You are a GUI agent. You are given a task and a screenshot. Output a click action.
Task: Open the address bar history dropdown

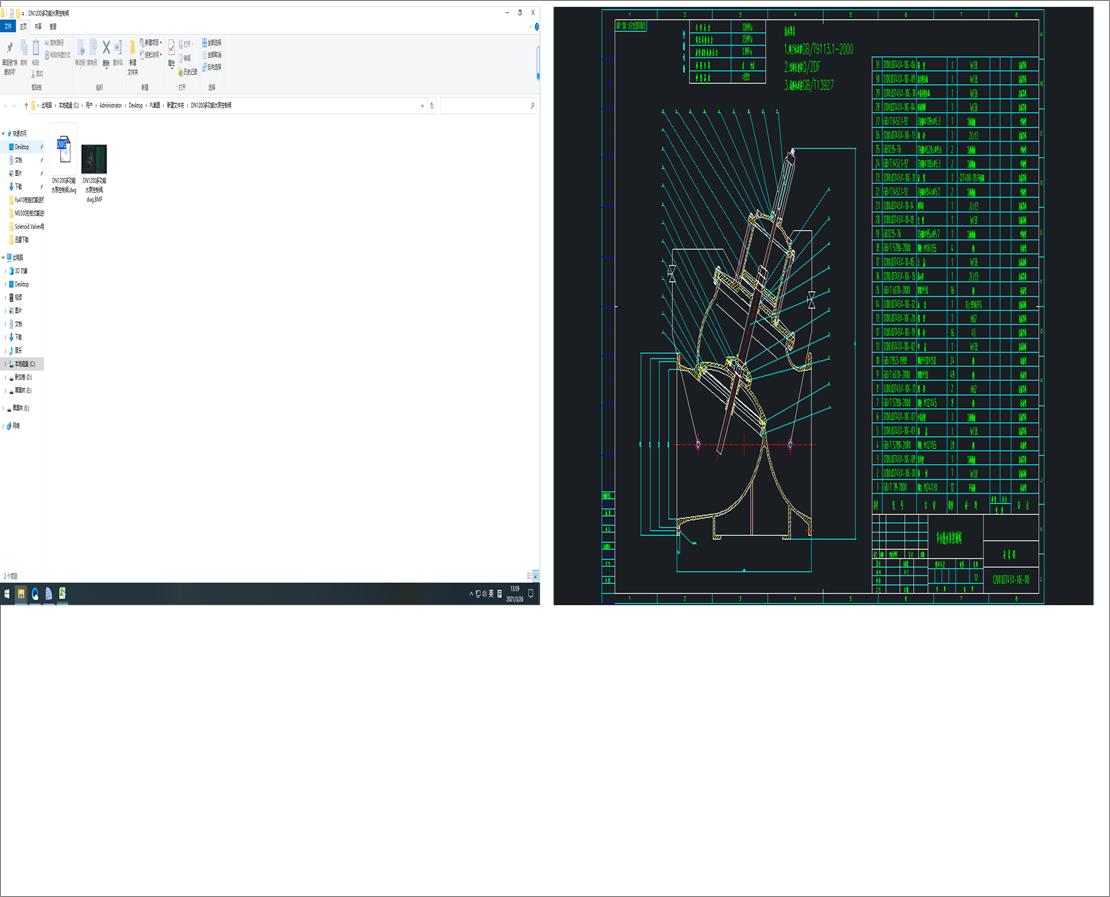click(x=422, y=106)
